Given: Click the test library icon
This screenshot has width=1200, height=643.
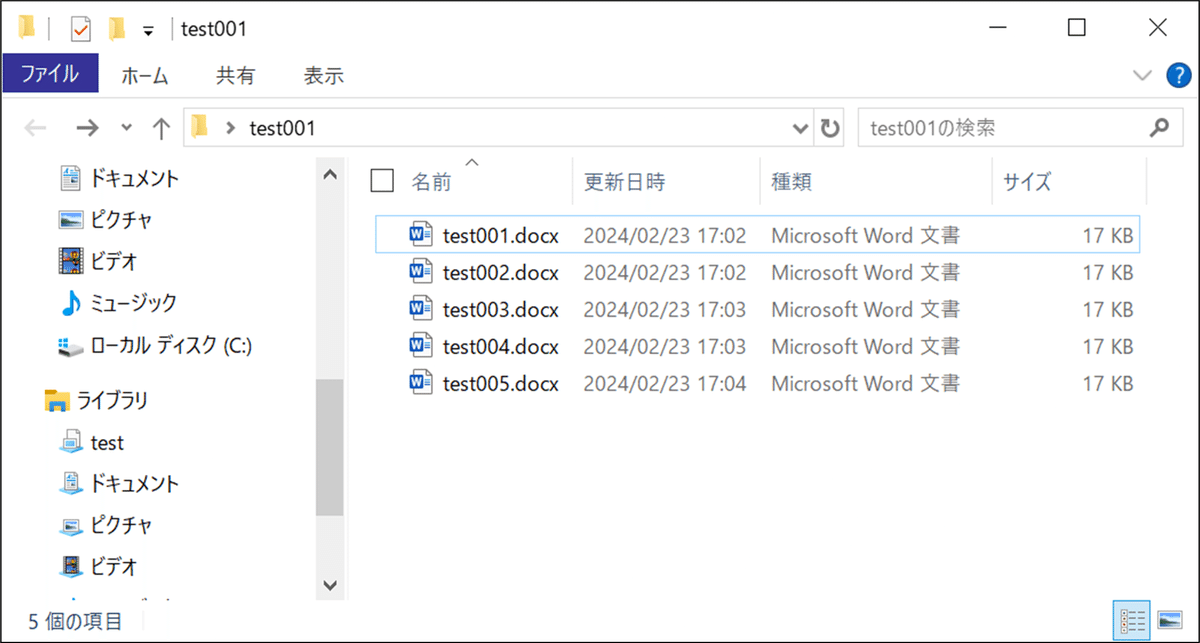Looking at the screenshot, I should (x=71, y=442).
